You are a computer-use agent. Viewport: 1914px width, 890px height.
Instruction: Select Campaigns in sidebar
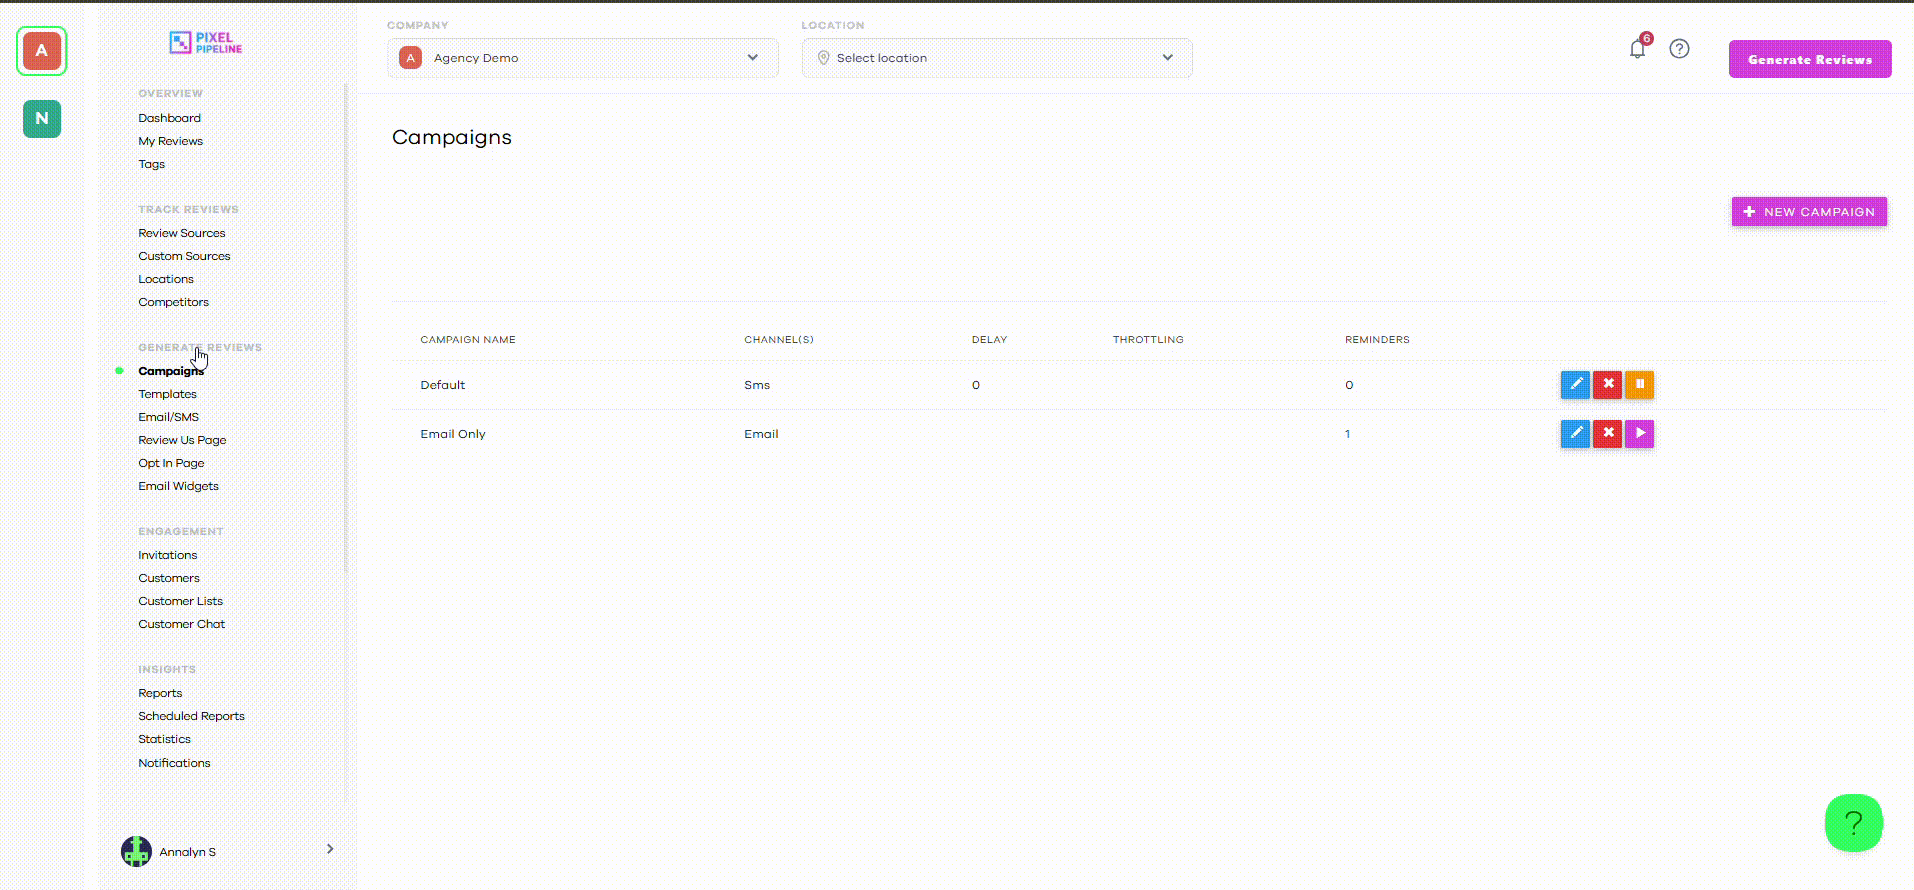coord(171,371)
